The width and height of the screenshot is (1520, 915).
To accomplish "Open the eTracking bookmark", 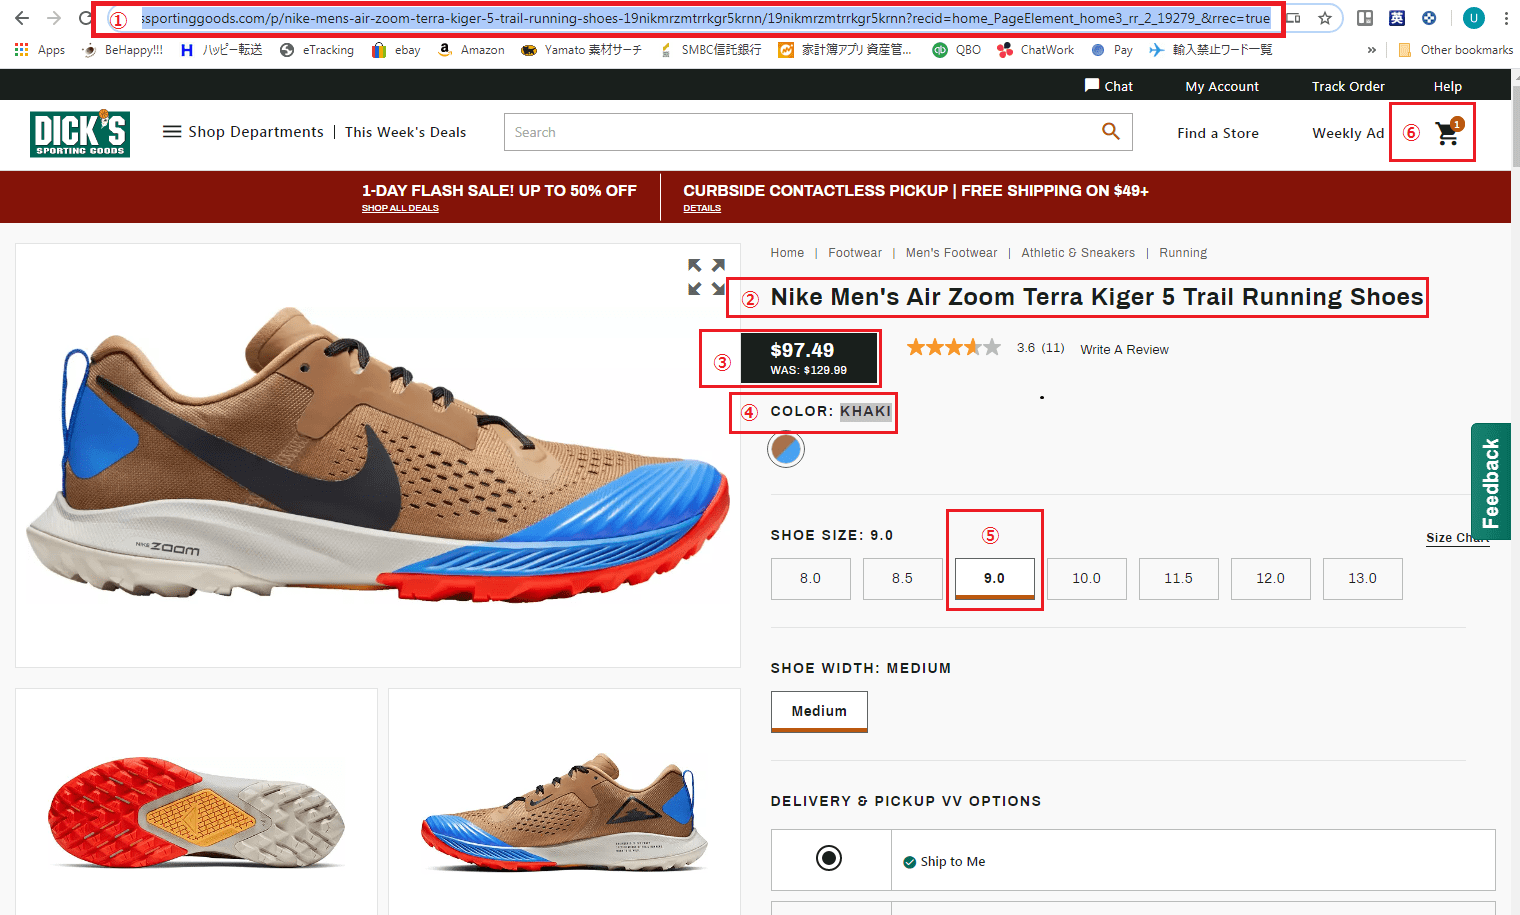I will pyautogui.click(x=317, y=50).
